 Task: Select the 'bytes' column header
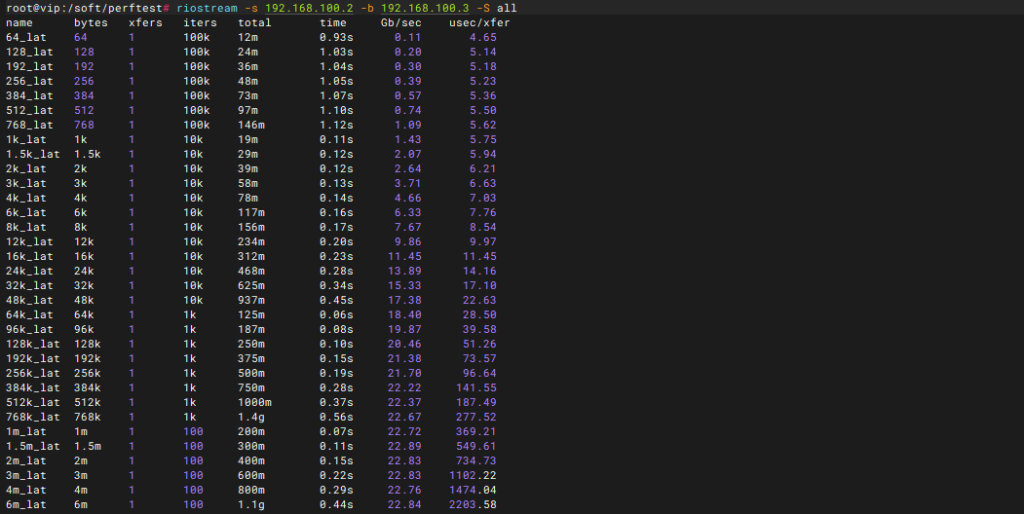(x=91, y=23)
